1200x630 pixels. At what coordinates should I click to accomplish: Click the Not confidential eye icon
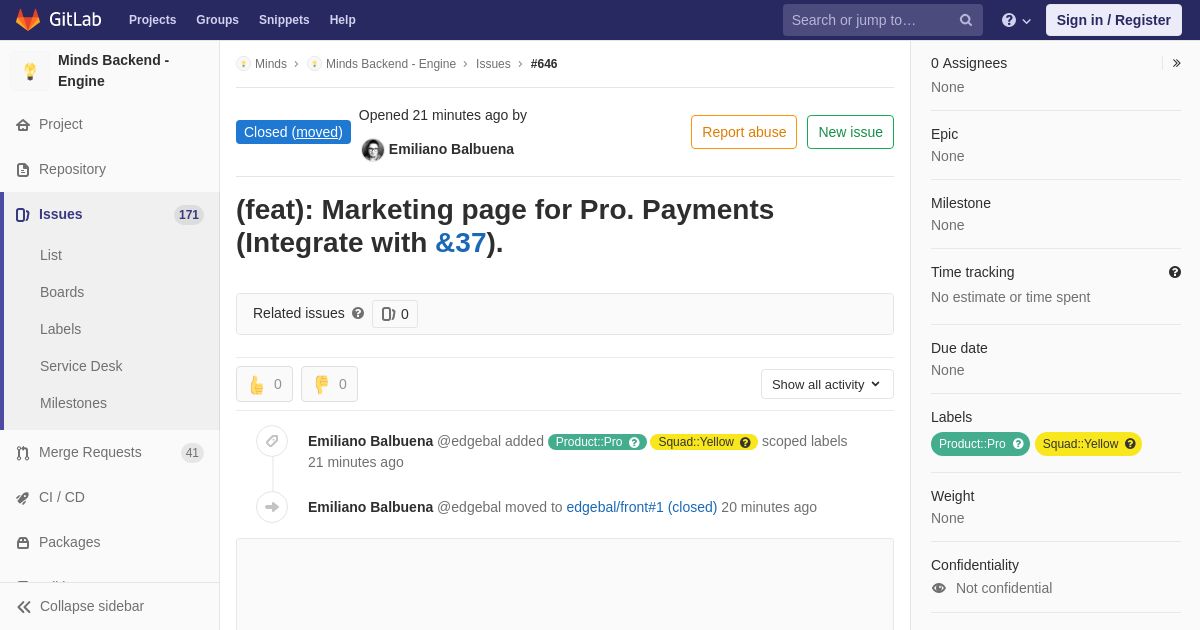(x=939, y=588)
